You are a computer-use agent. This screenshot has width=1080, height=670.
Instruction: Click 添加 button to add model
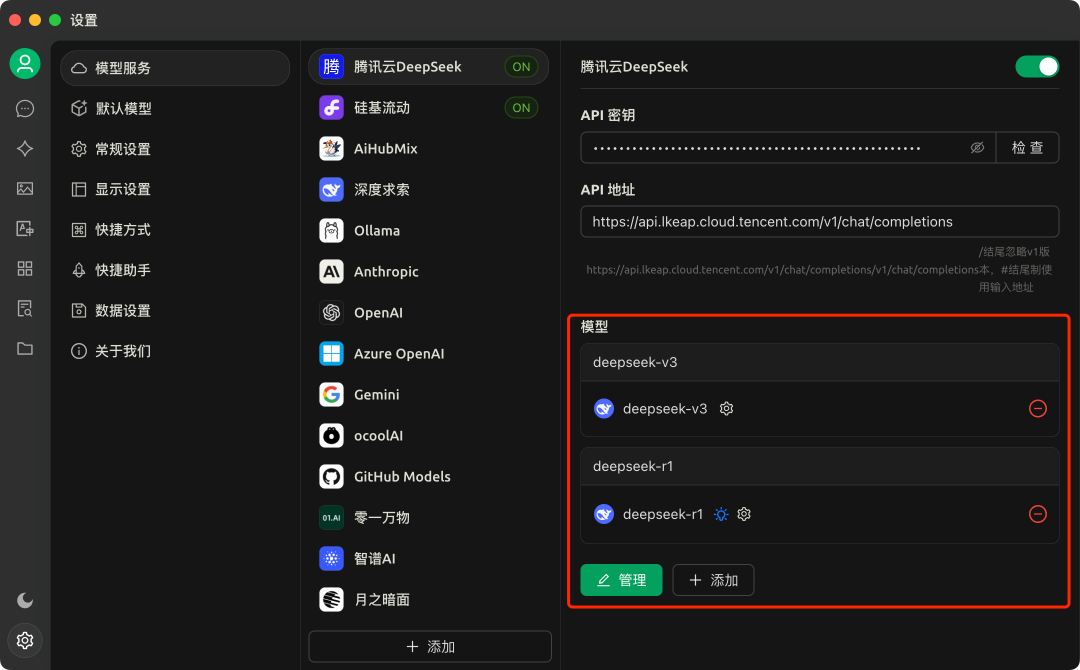coord(714,580)
